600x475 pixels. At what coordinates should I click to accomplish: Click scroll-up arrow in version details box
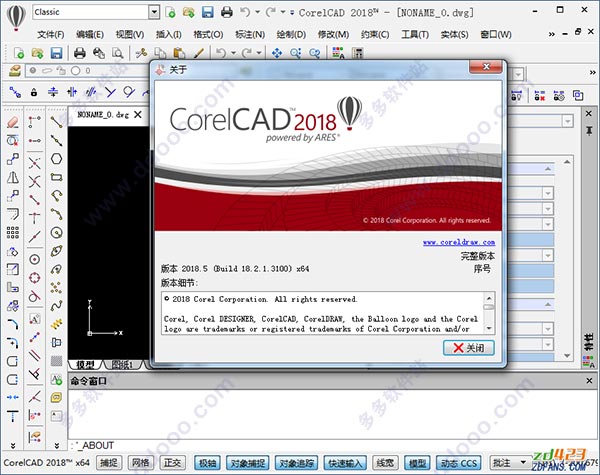click(x=489, y=298)
